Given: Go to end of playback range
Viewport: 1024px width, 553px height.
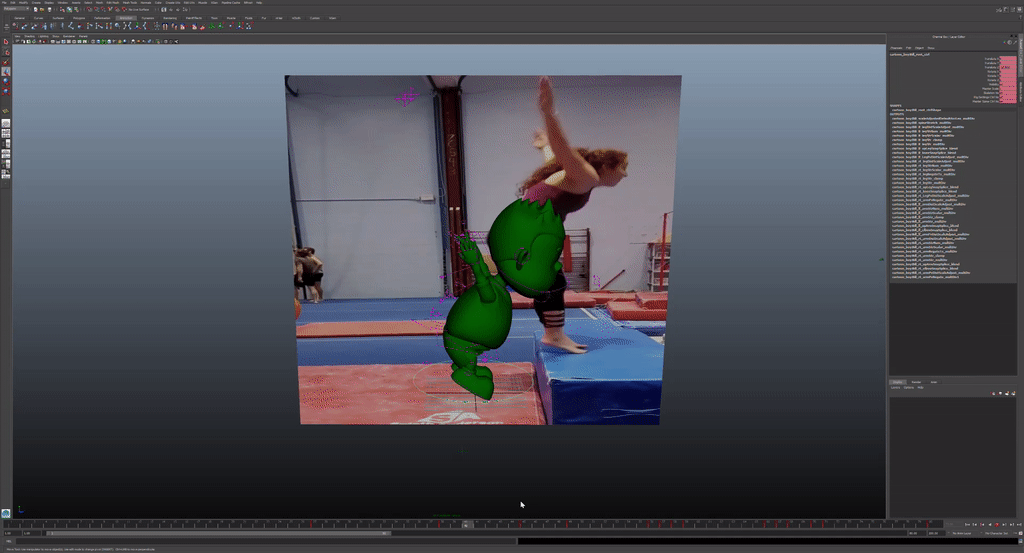Looking at the screenshot, I should pos(1019,524).
